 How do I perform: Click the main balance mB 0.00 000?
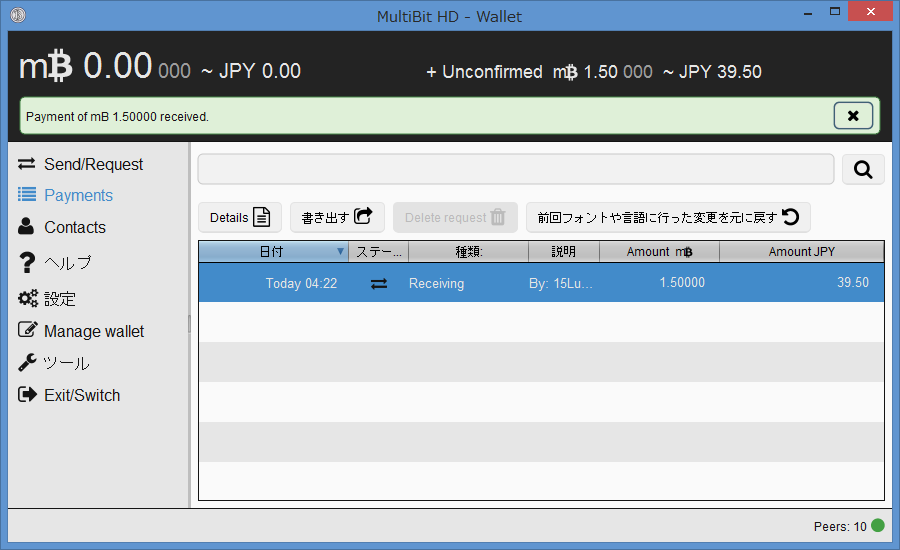pyautogui.click(x=104, y=66)
